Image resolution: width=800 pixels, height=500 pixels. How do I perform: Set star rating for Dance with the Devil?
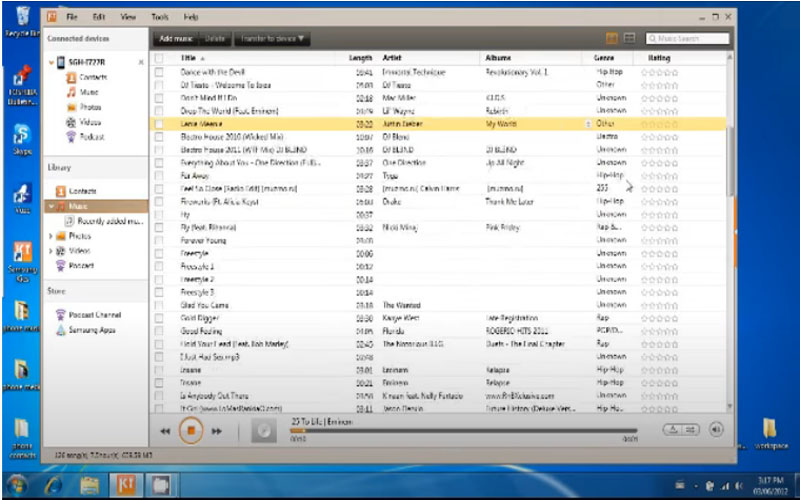click(x=660, y=72)
